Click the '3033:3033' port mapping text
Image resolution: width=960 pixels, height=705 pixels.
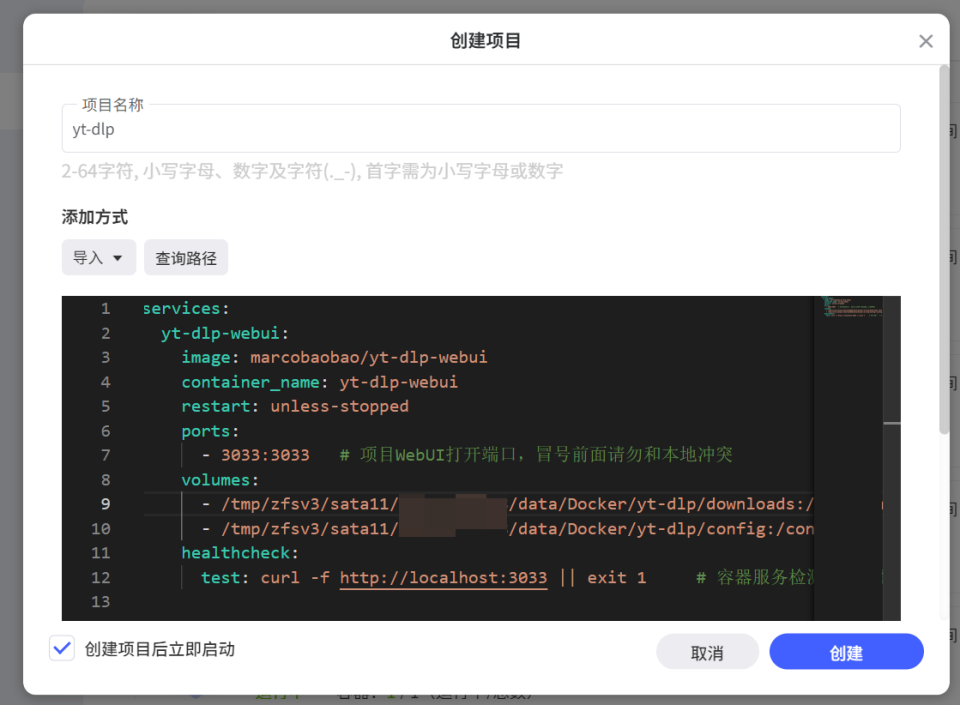pos(265,455)
